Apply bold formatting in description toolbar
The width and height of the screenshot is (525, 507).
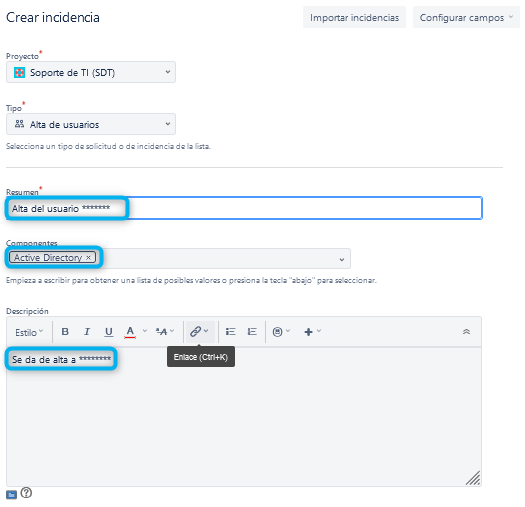pos(65,332)
